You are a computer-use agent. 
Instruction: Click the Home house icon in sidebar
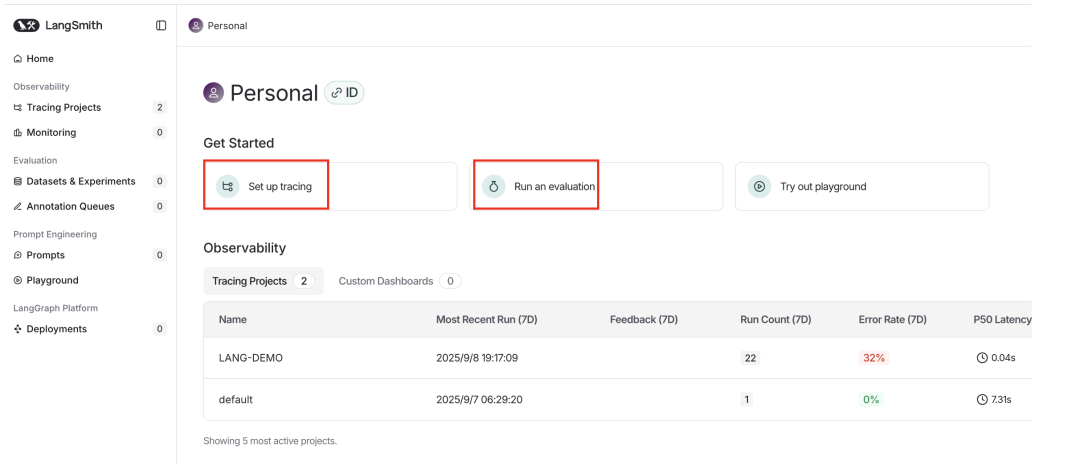click(x=18, y=59)
